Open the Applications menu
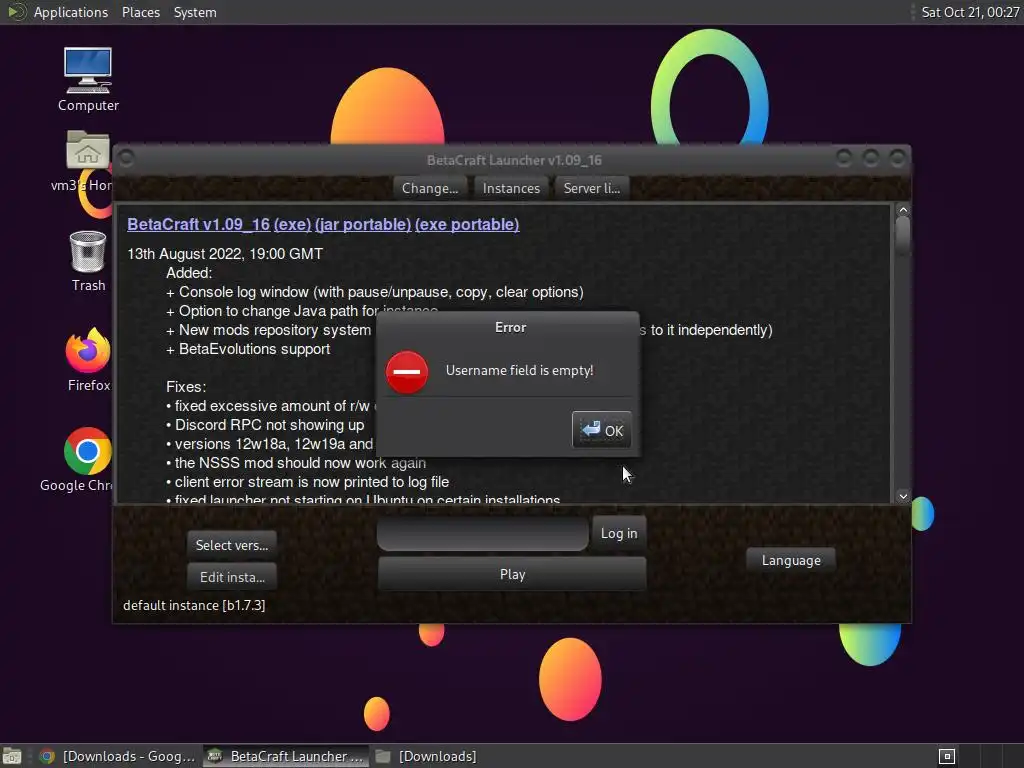Viewport: 1024px width, 768px height. click(71, 12)
